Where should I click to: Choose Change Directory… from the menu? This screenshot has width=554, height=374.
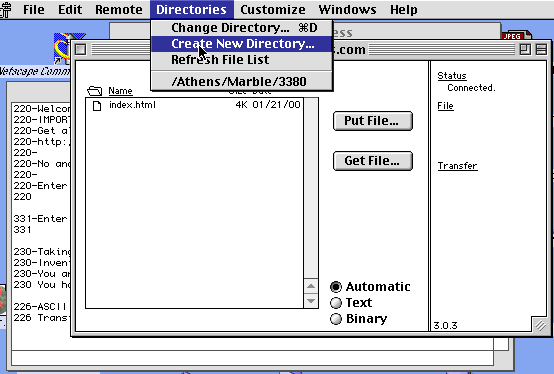(242, 28)
